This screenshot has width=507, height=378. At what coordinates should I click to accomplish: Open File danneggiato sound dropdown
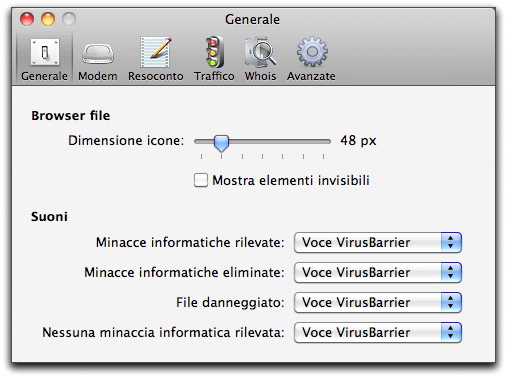[378, 303]
